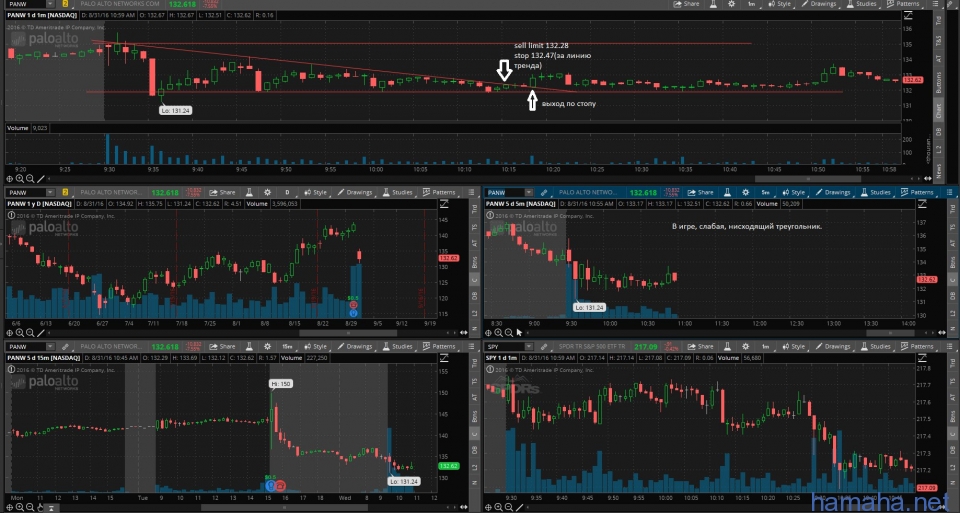Image resolution: width=960 pixels, height=513 pixels.
Task: Toggle price axis scale icon in daily chart
Action: (444, 204)
